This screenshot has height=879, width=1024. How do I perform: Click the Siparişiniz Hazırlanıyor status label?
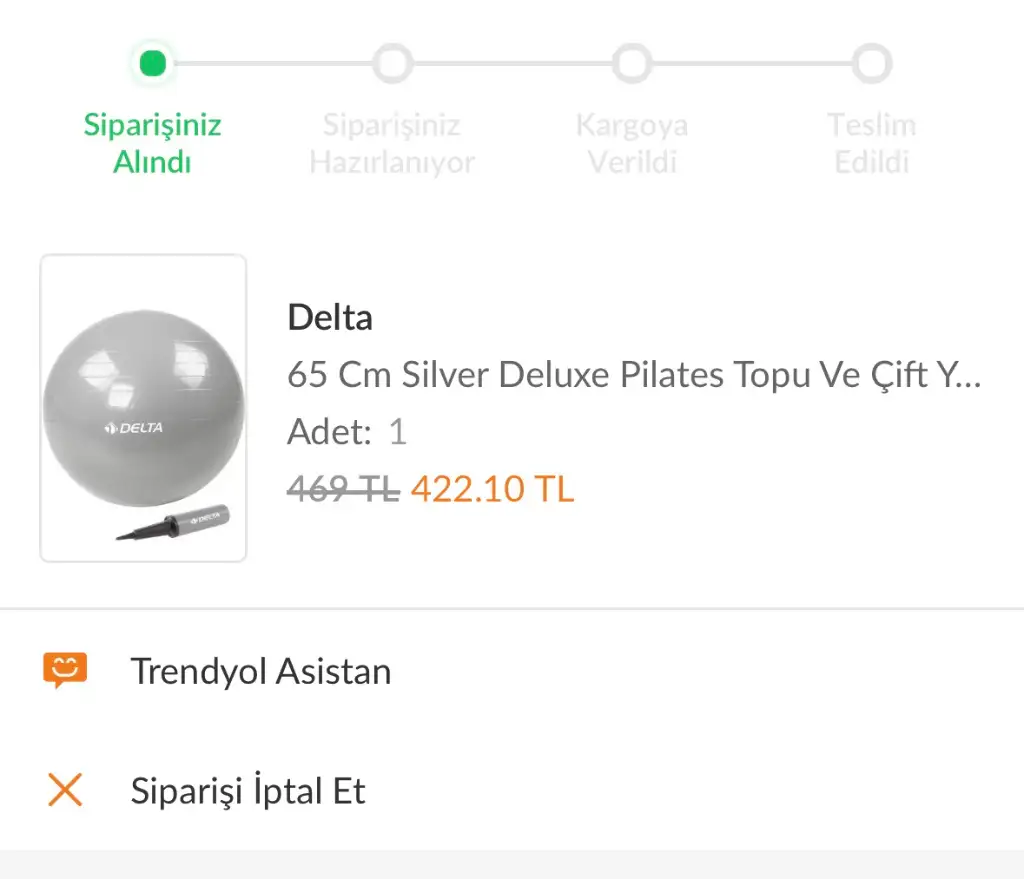click(392, 143)
